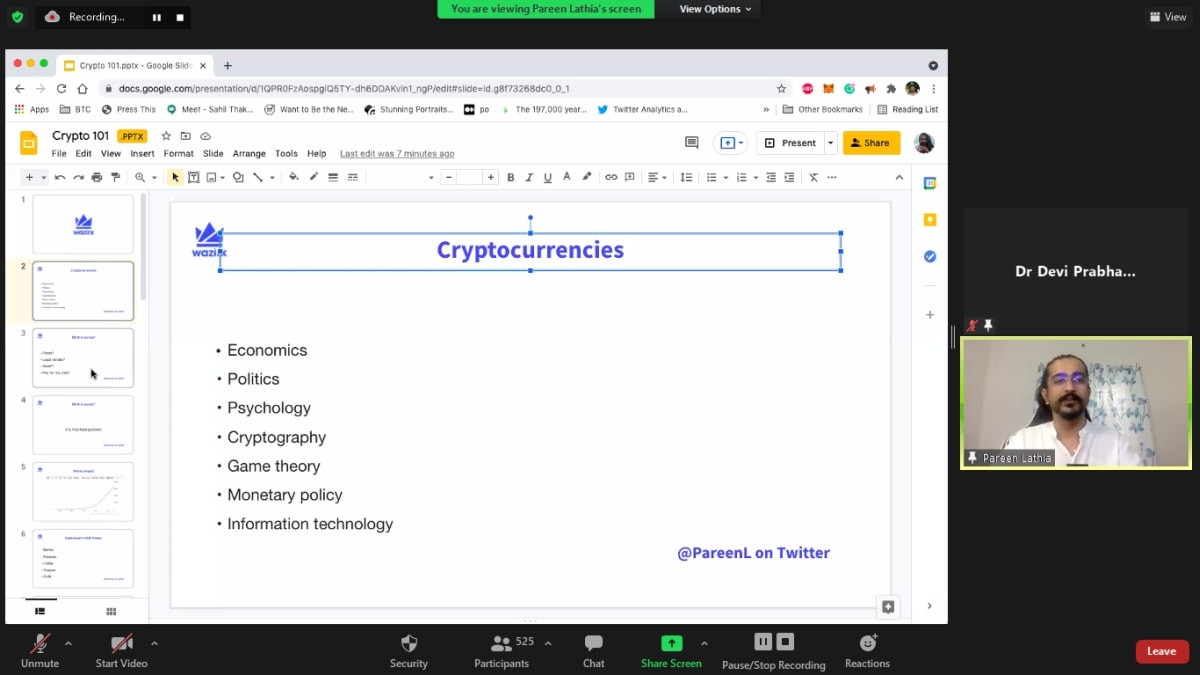This screenshot has height=675, width=1200.
Task: Open the Zoom Security shield icon
Action: (408, 644)
